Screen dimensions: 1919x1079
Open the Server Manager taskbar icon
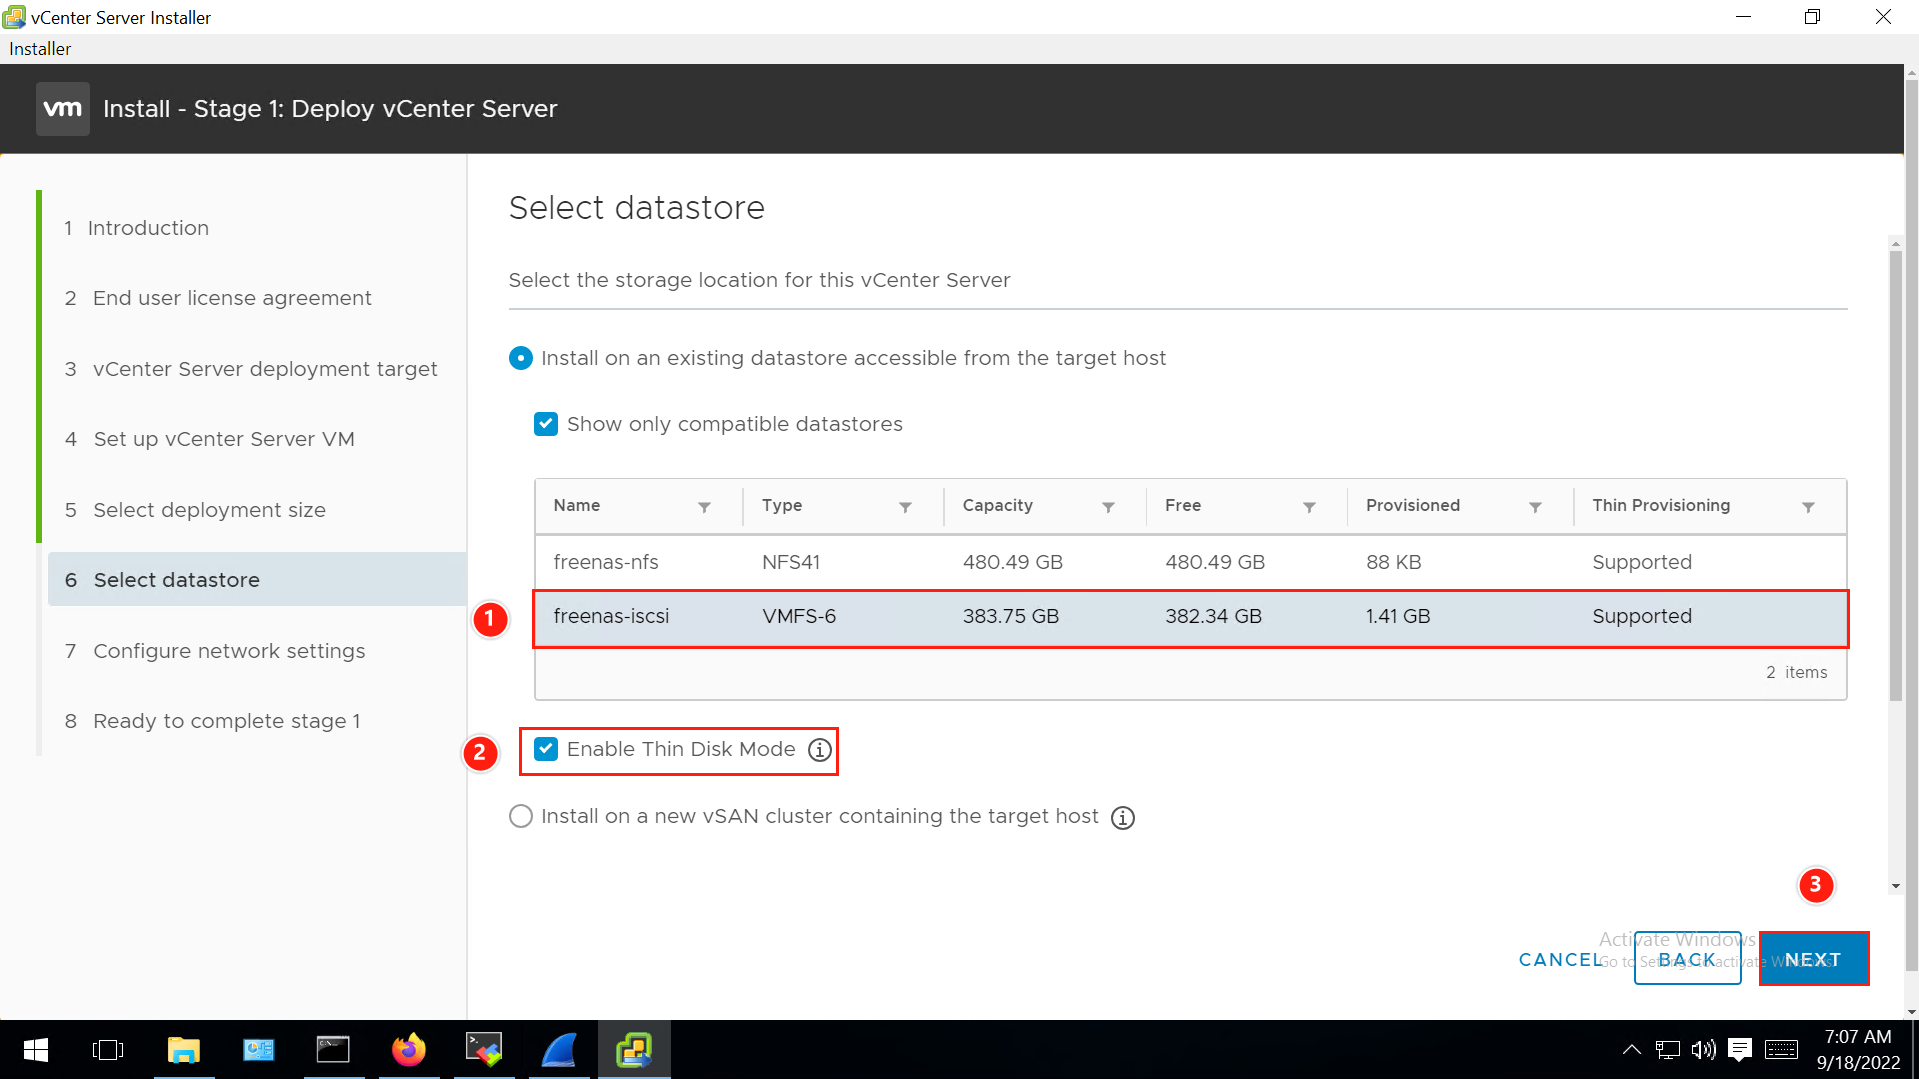tap(259, 1050)
